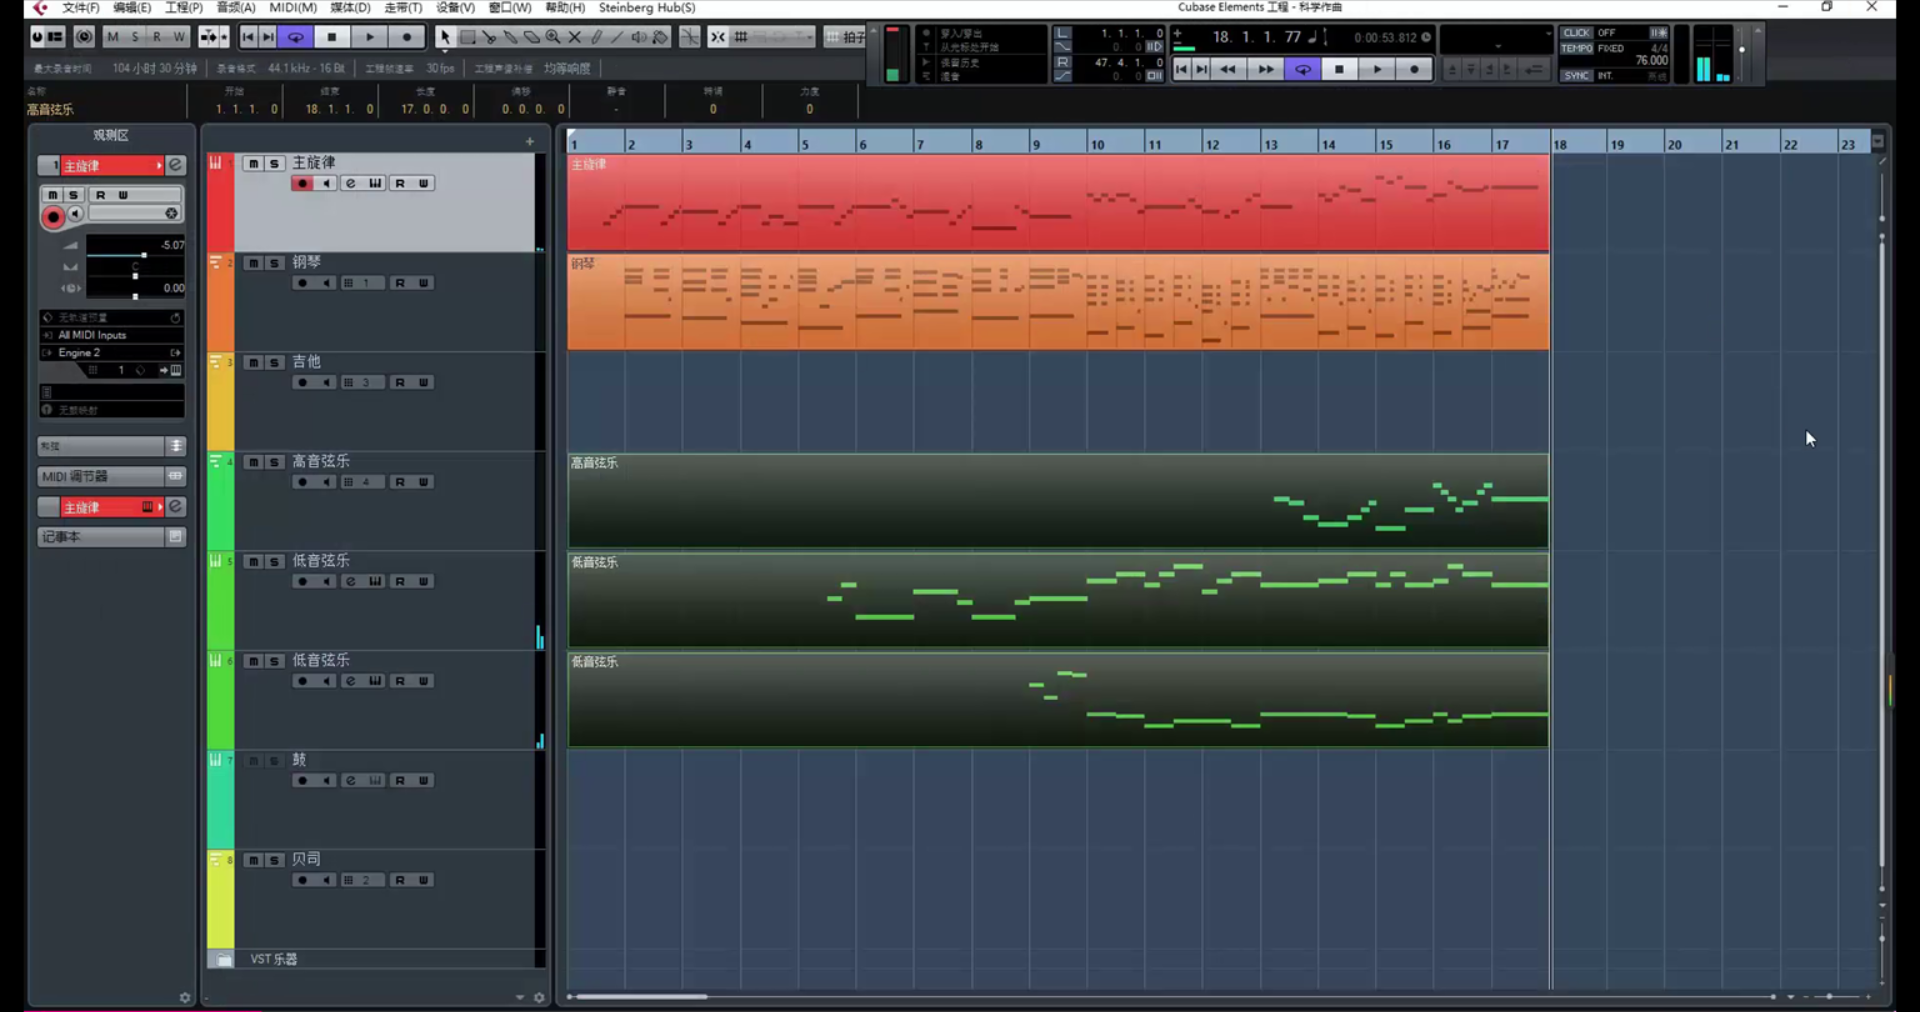Viewport: 1920px width, 1012px height.
Task: Mute the 主旋律 track
Action: click(x=253, y=163)
